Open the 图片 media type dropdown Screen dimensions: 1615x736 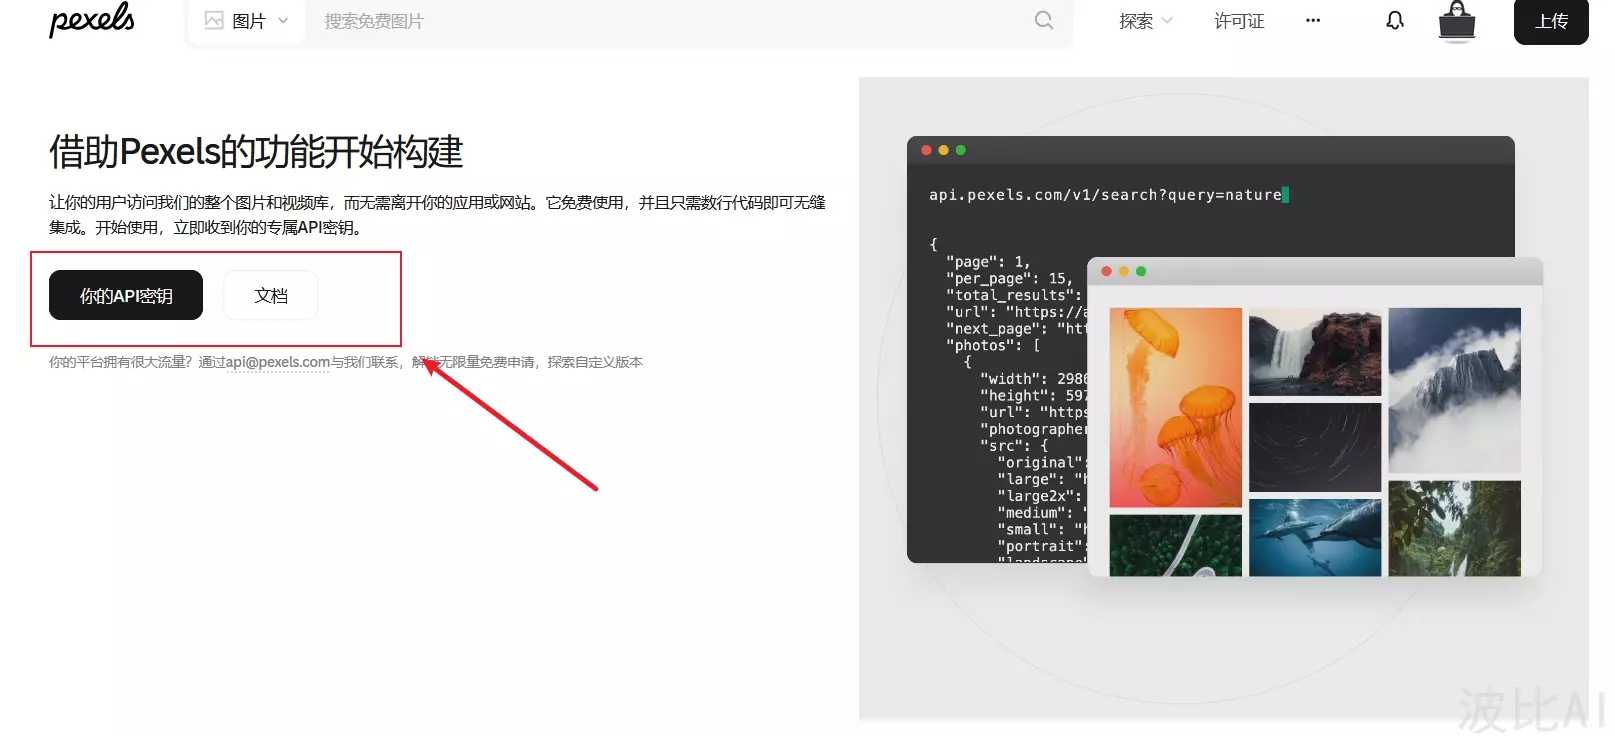[246, 21]
